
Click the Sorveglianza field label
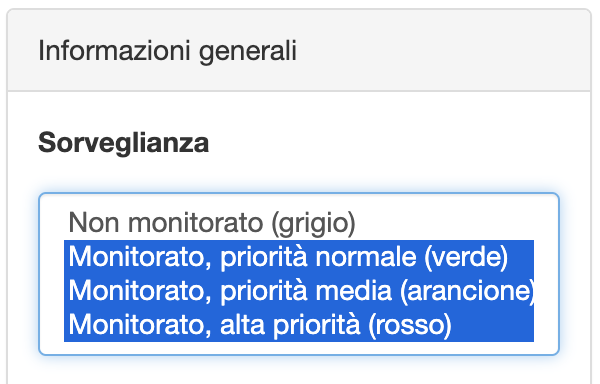pos(124,143)
